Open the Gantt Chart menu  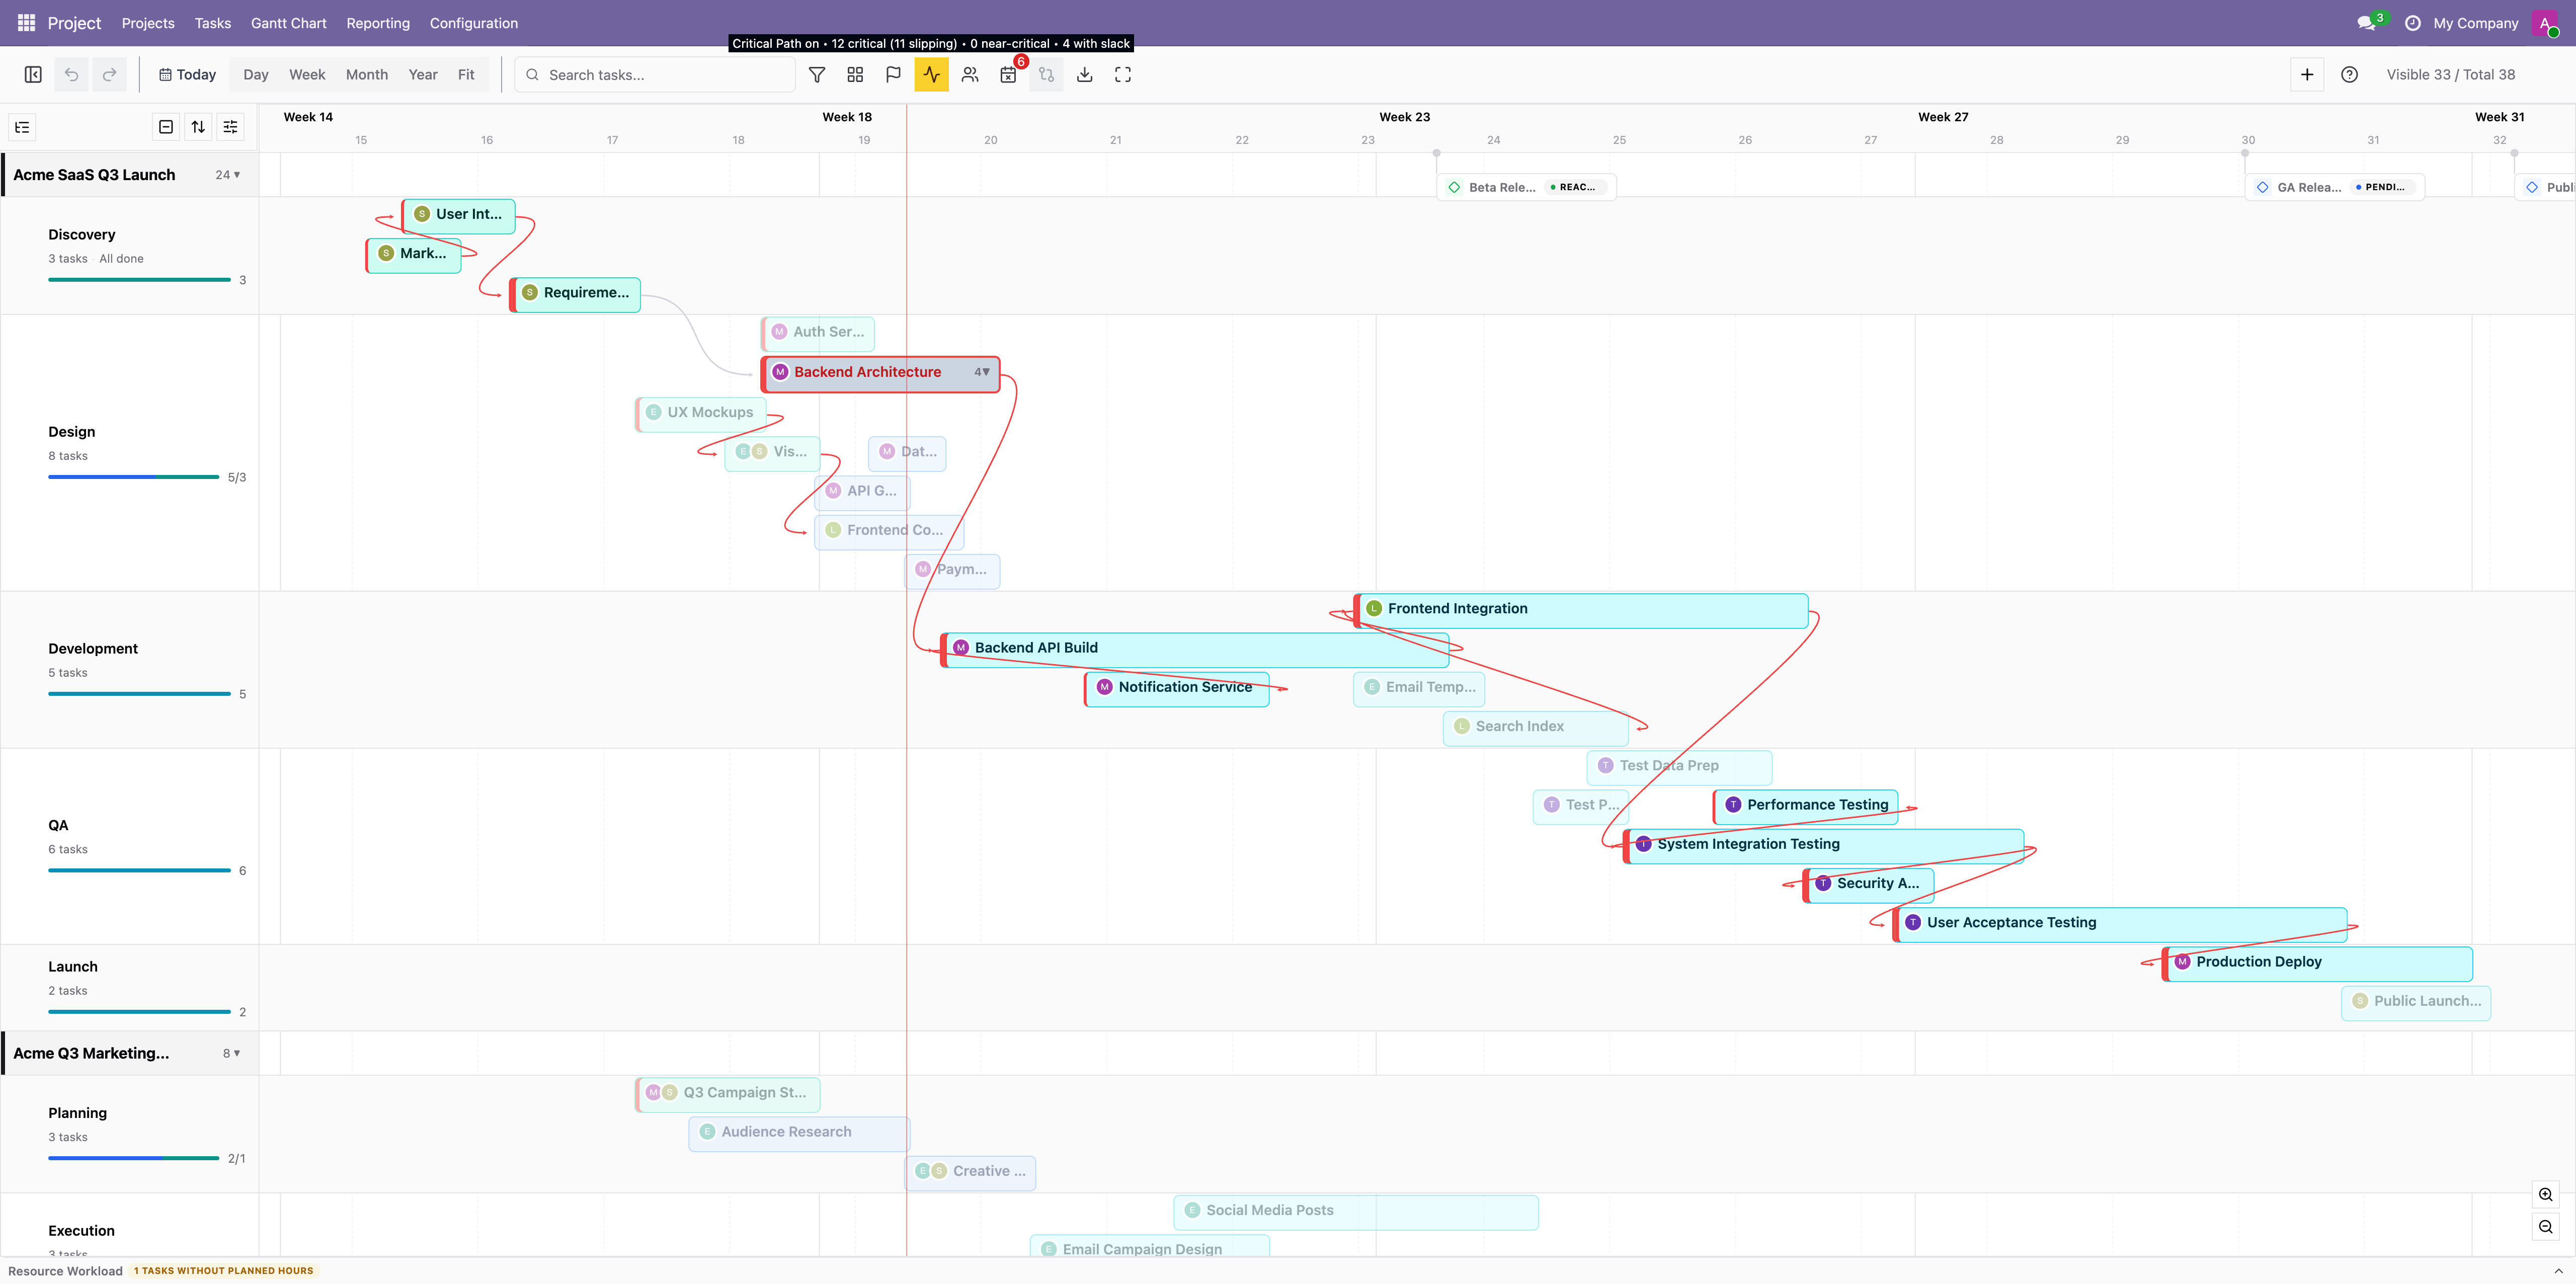(288, 23)
